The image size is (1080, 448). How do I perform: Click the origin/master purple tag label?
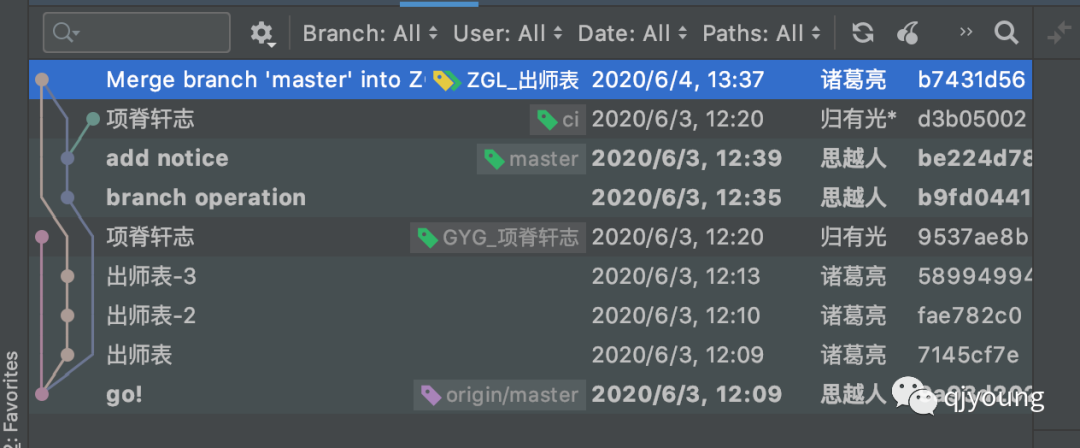500,395
